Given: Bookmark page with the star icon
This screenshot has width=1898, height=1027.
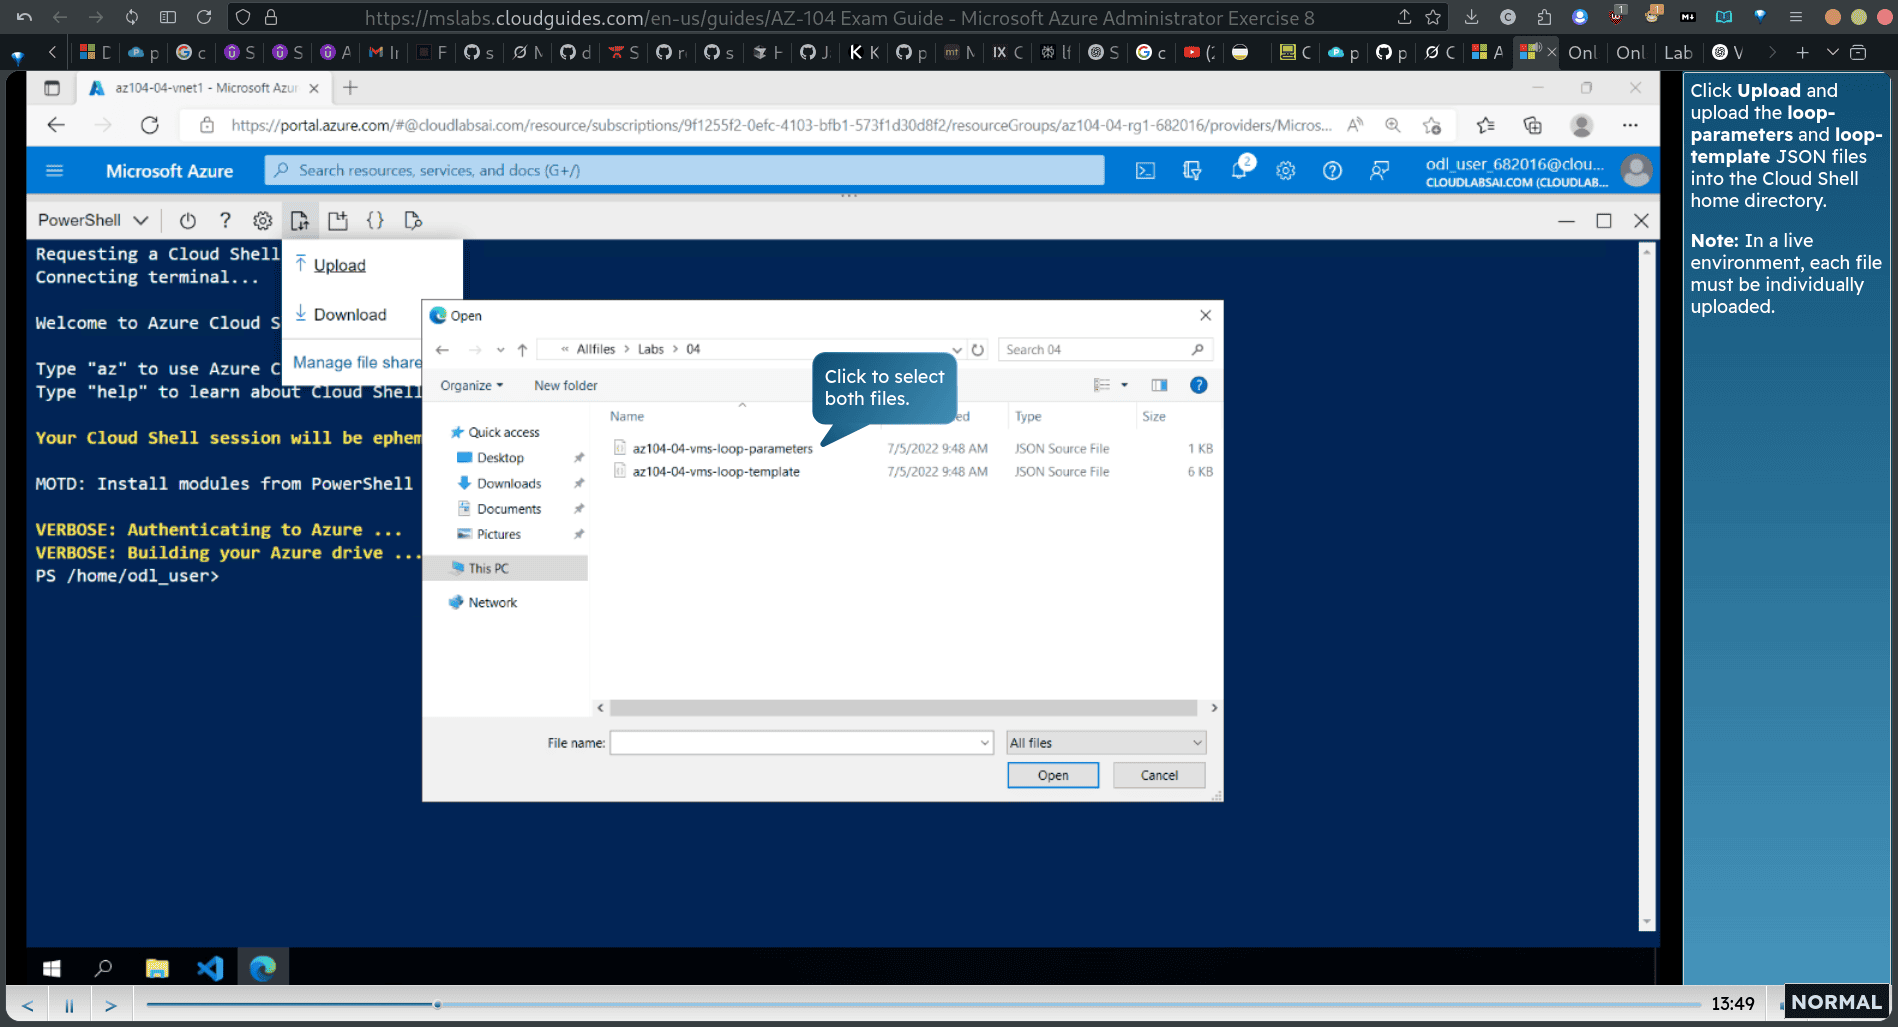Looking at the screenshot, I should [x=1433, y=17].
